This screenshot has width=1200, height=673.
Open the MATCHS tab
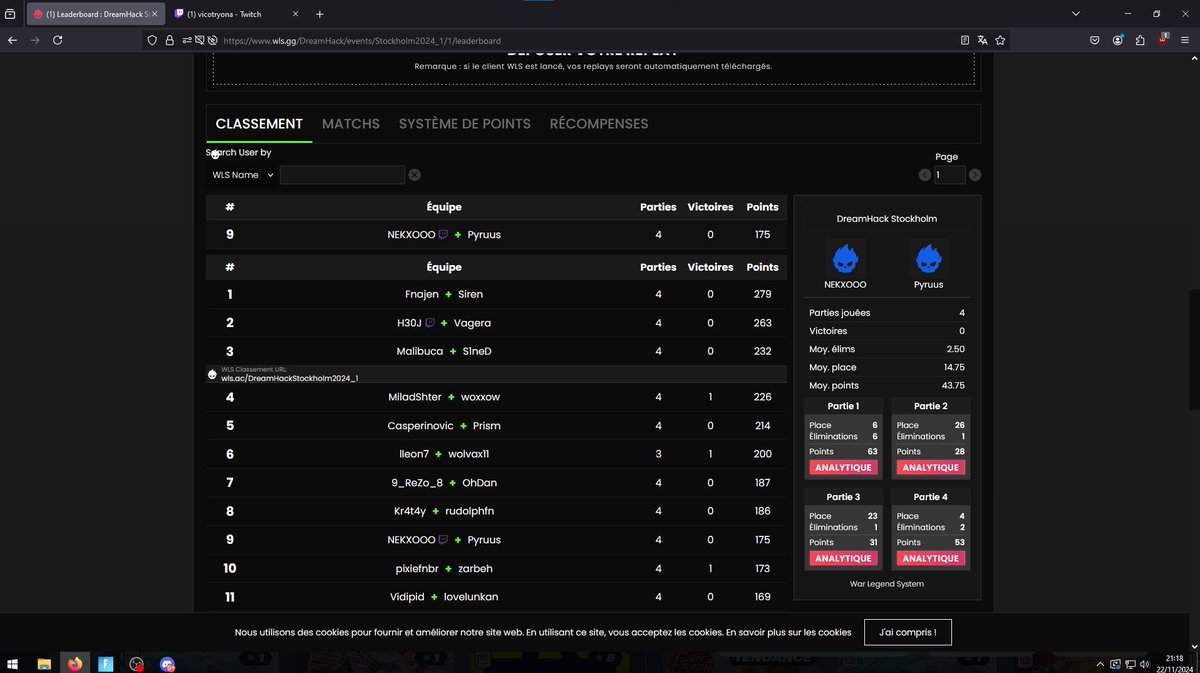point(351,124)
